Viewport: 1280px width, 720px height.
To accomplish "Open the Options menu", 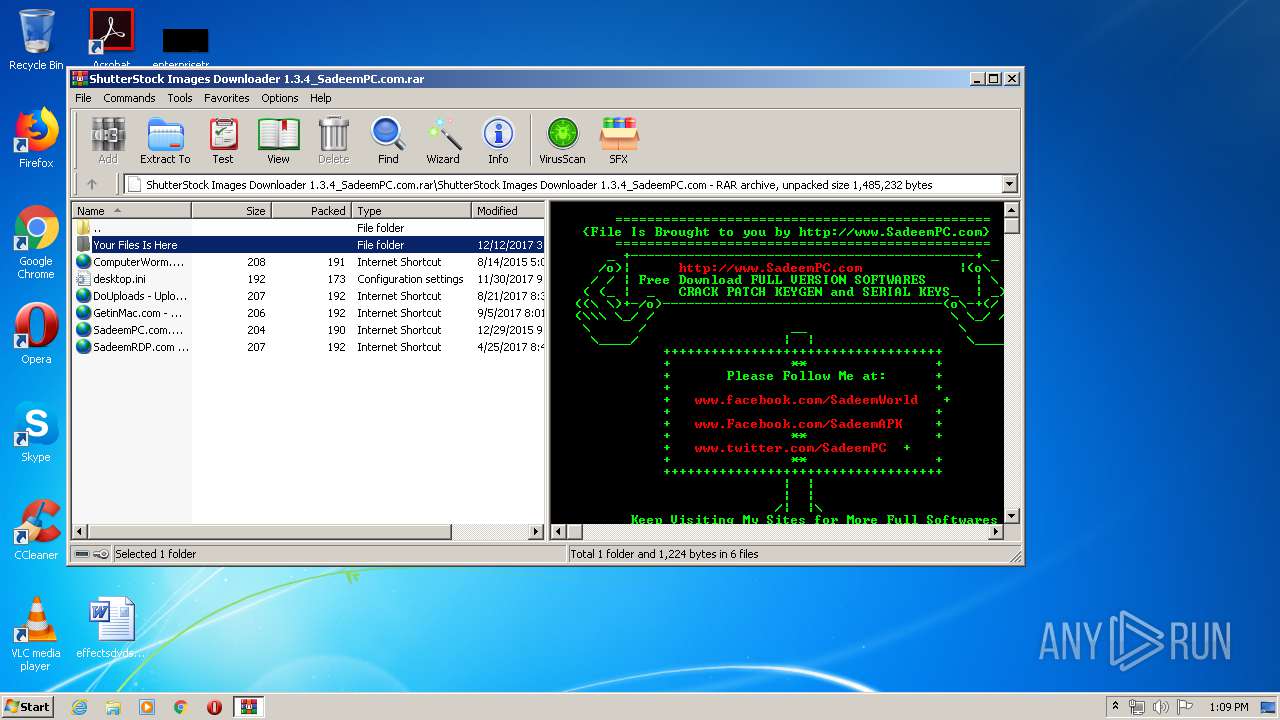I will tap(280, 98).
